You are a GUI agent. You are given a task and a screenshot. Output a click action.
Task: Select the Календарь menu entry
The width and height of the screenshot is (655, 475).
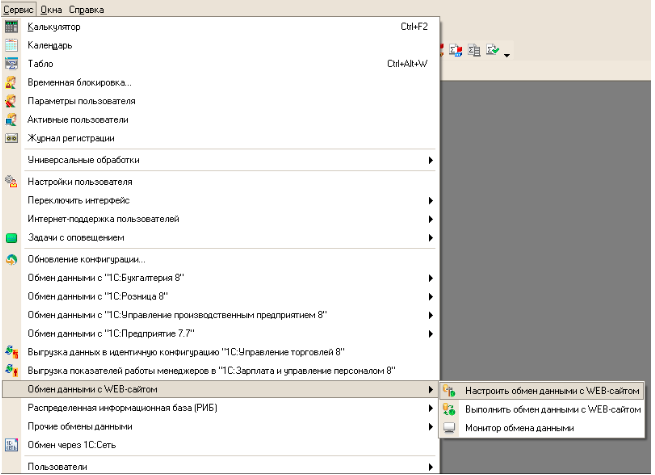(221, 45)
